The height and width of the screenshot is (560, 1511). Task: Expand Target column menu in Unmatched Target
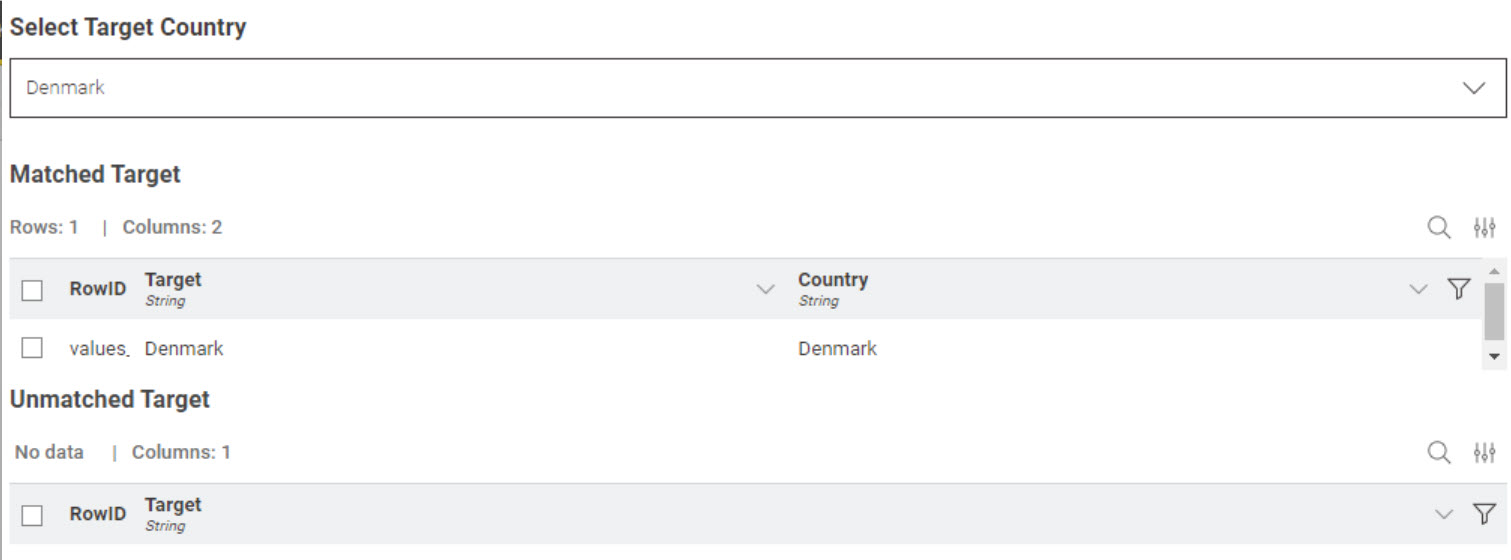1443,515
